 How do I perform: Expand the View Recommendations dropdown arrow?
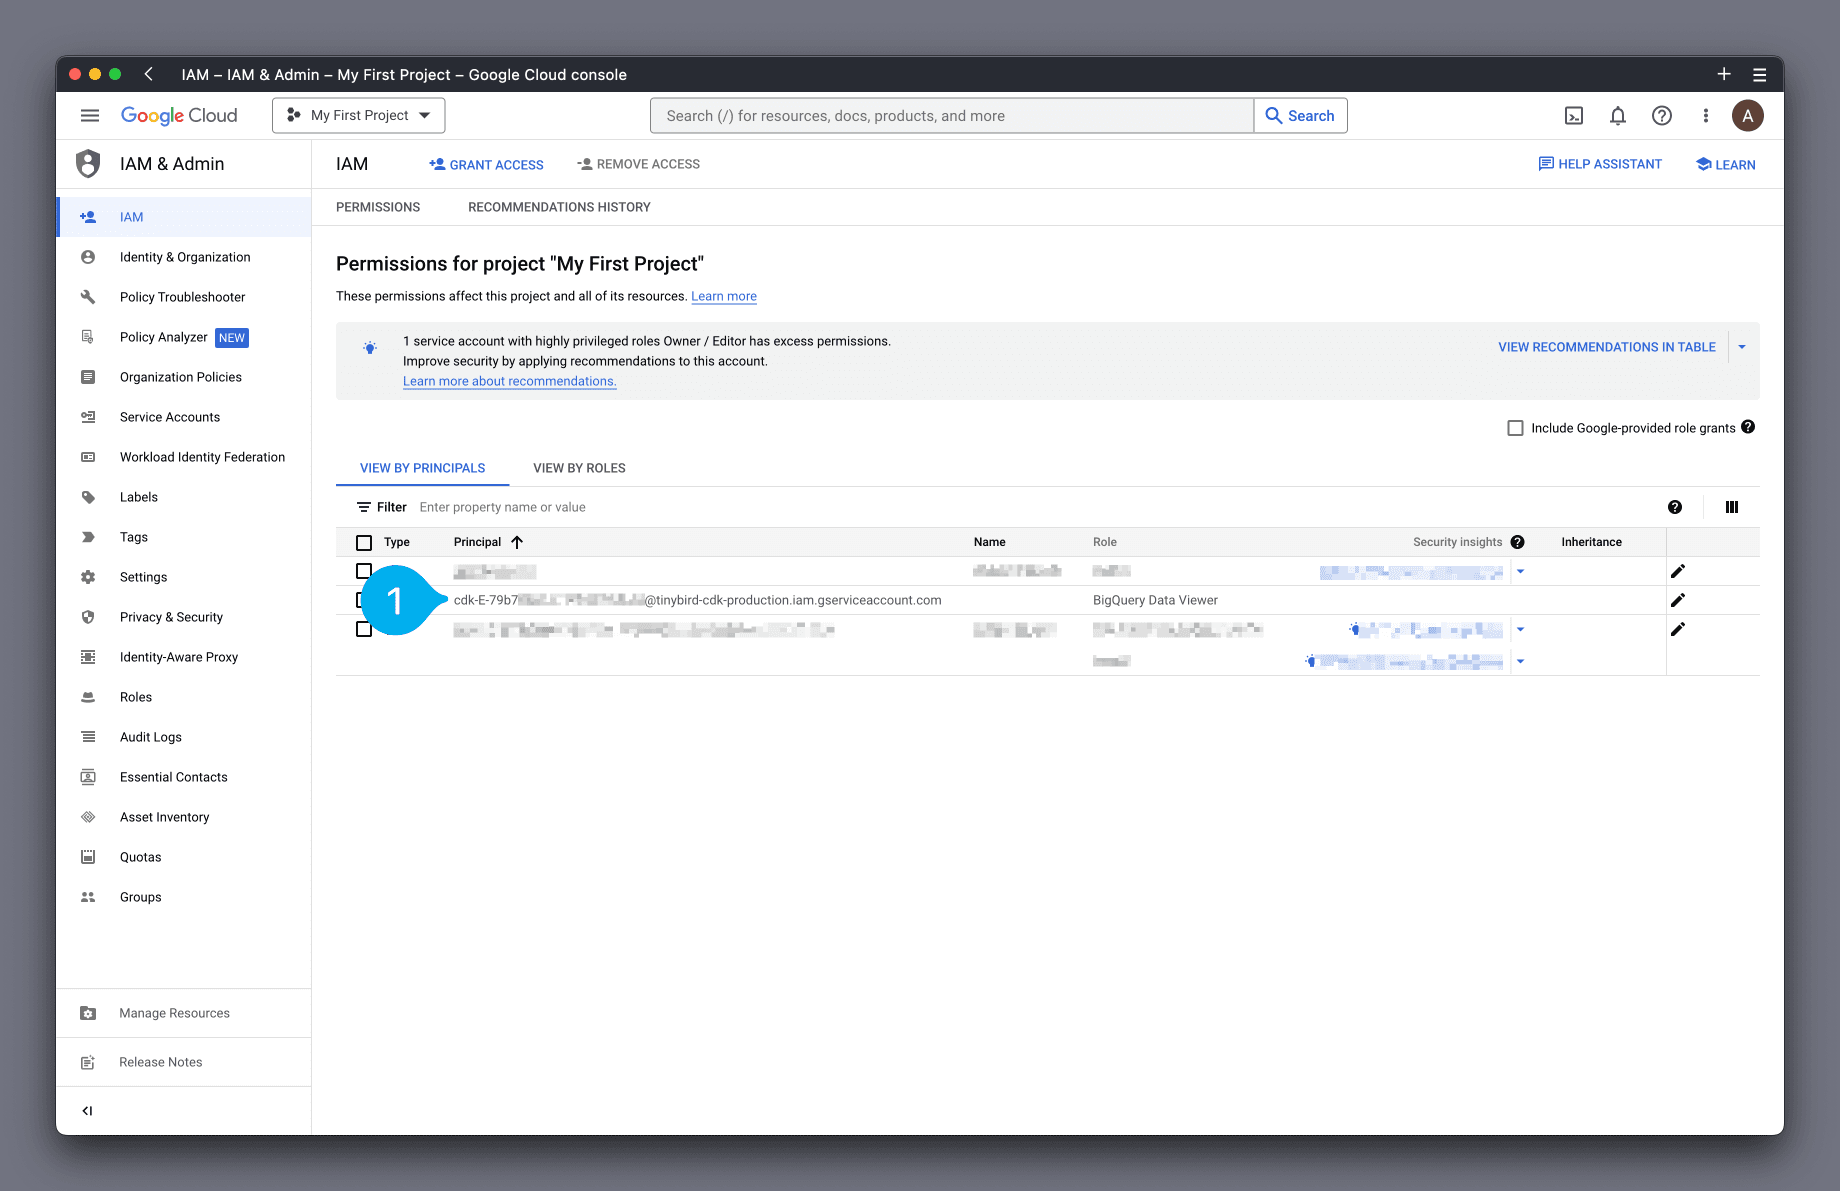(x=1742, y=347)
